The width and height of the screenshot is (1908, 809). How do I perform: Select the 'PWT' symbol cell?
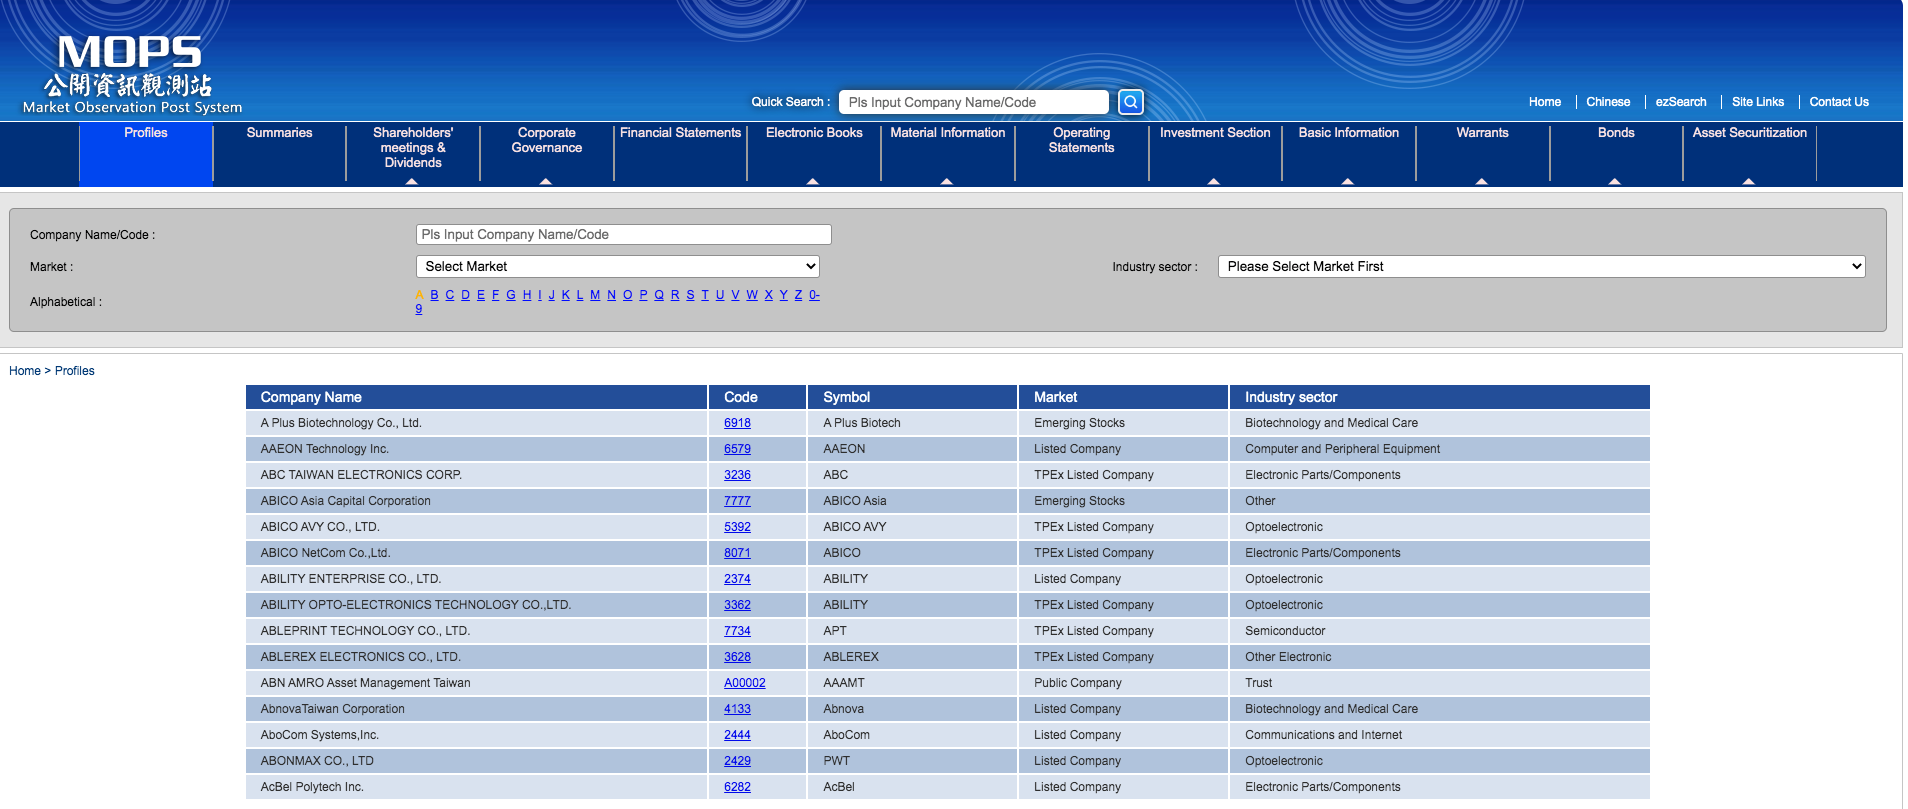pyautogui.click(x=912, y=761)
